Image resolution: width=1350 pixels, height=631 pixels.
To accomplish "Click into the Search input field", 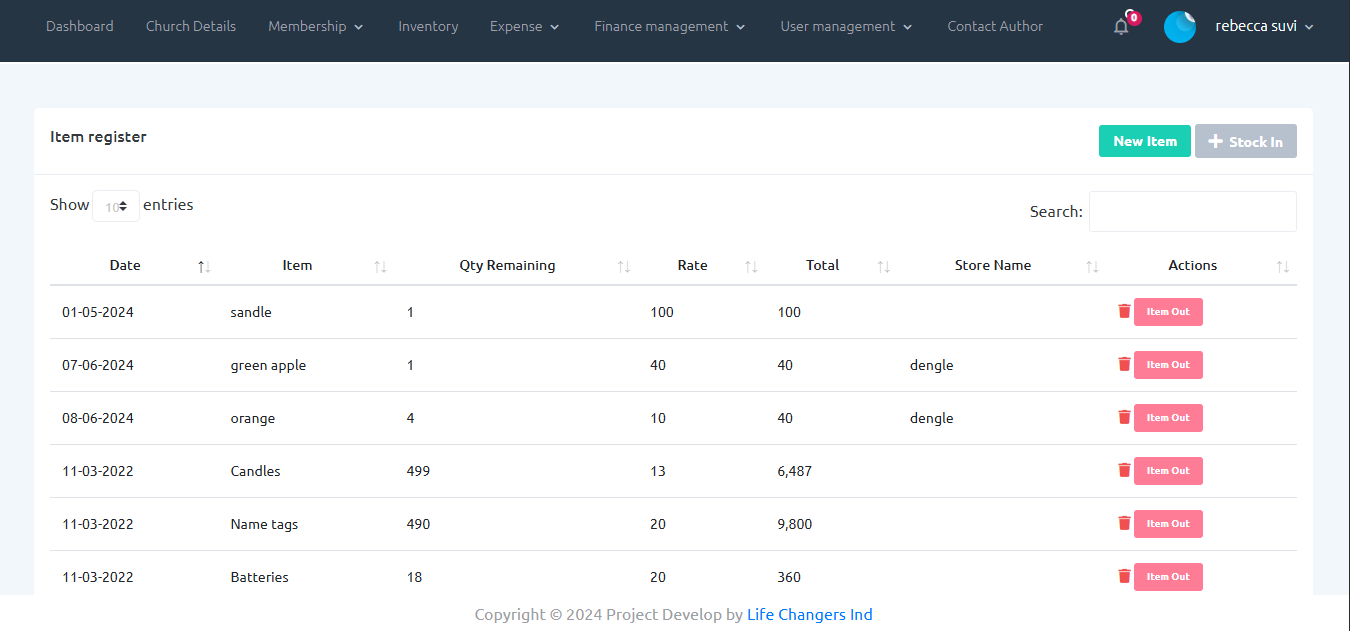I will pyautogui.click(x=1192, y=211).
